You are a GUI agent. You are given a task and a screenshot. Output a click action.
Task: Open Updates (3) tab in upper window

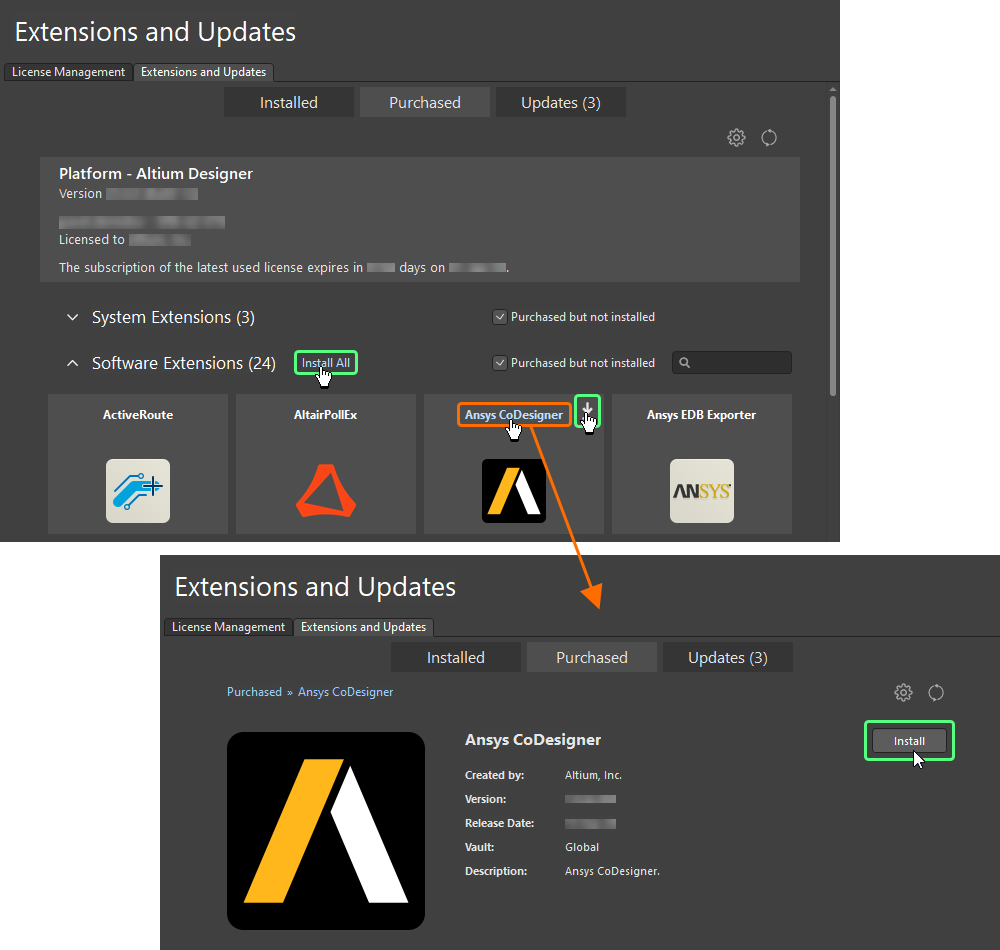(561, 103)
